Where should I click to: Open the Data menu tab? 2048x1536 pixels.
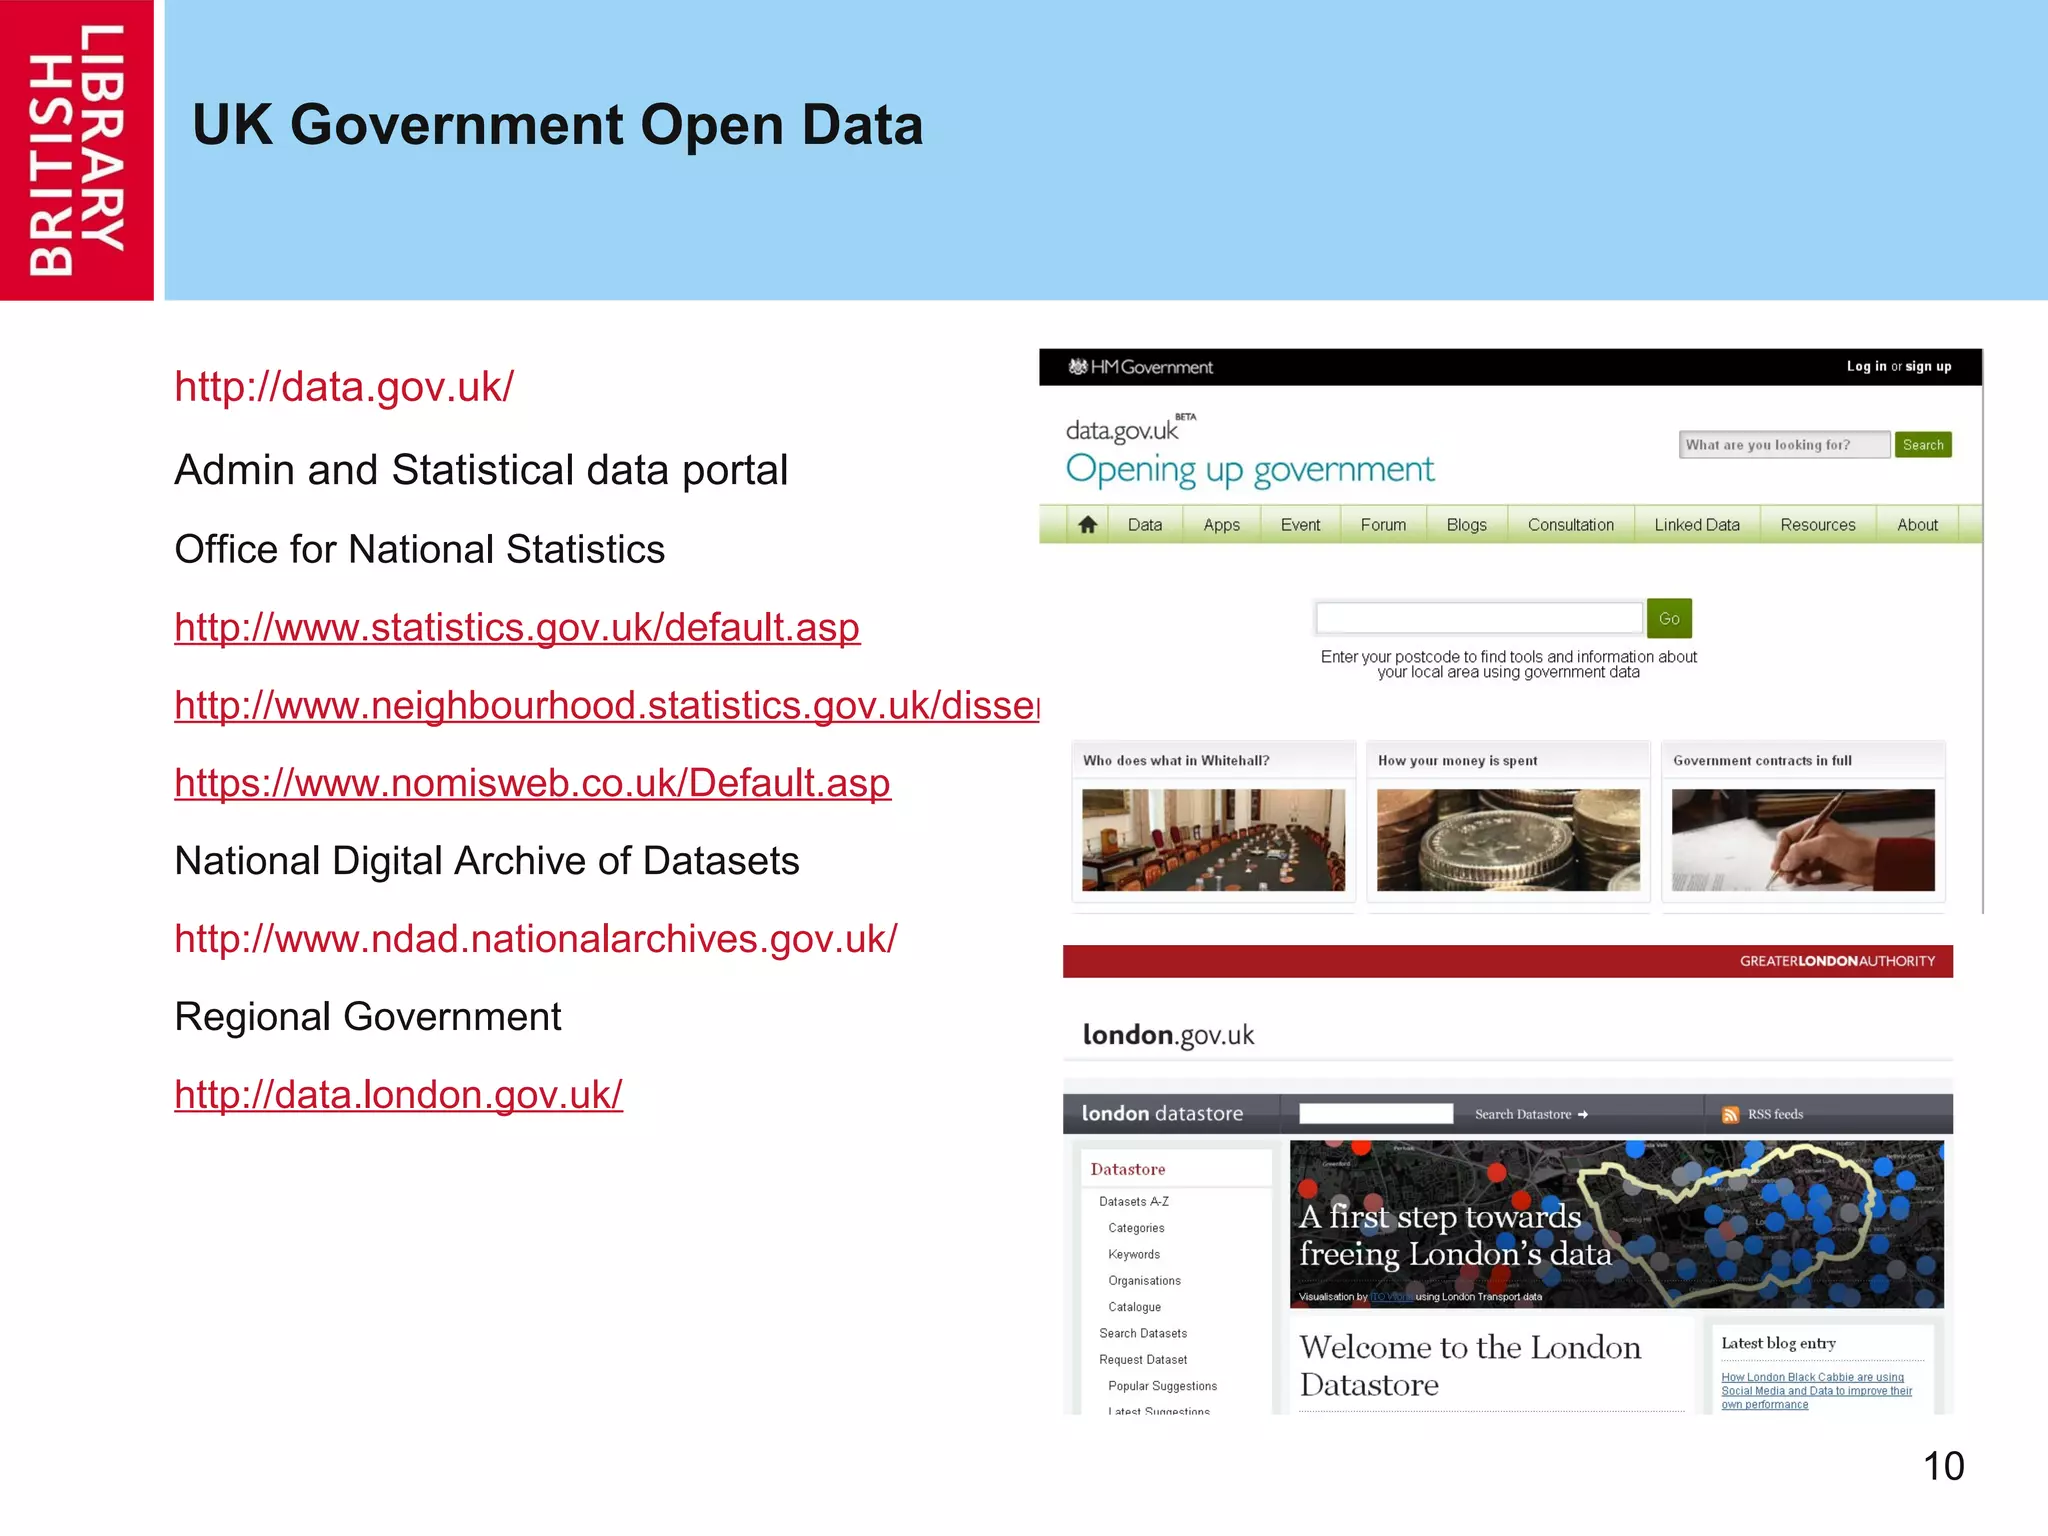coord(1145,525)
